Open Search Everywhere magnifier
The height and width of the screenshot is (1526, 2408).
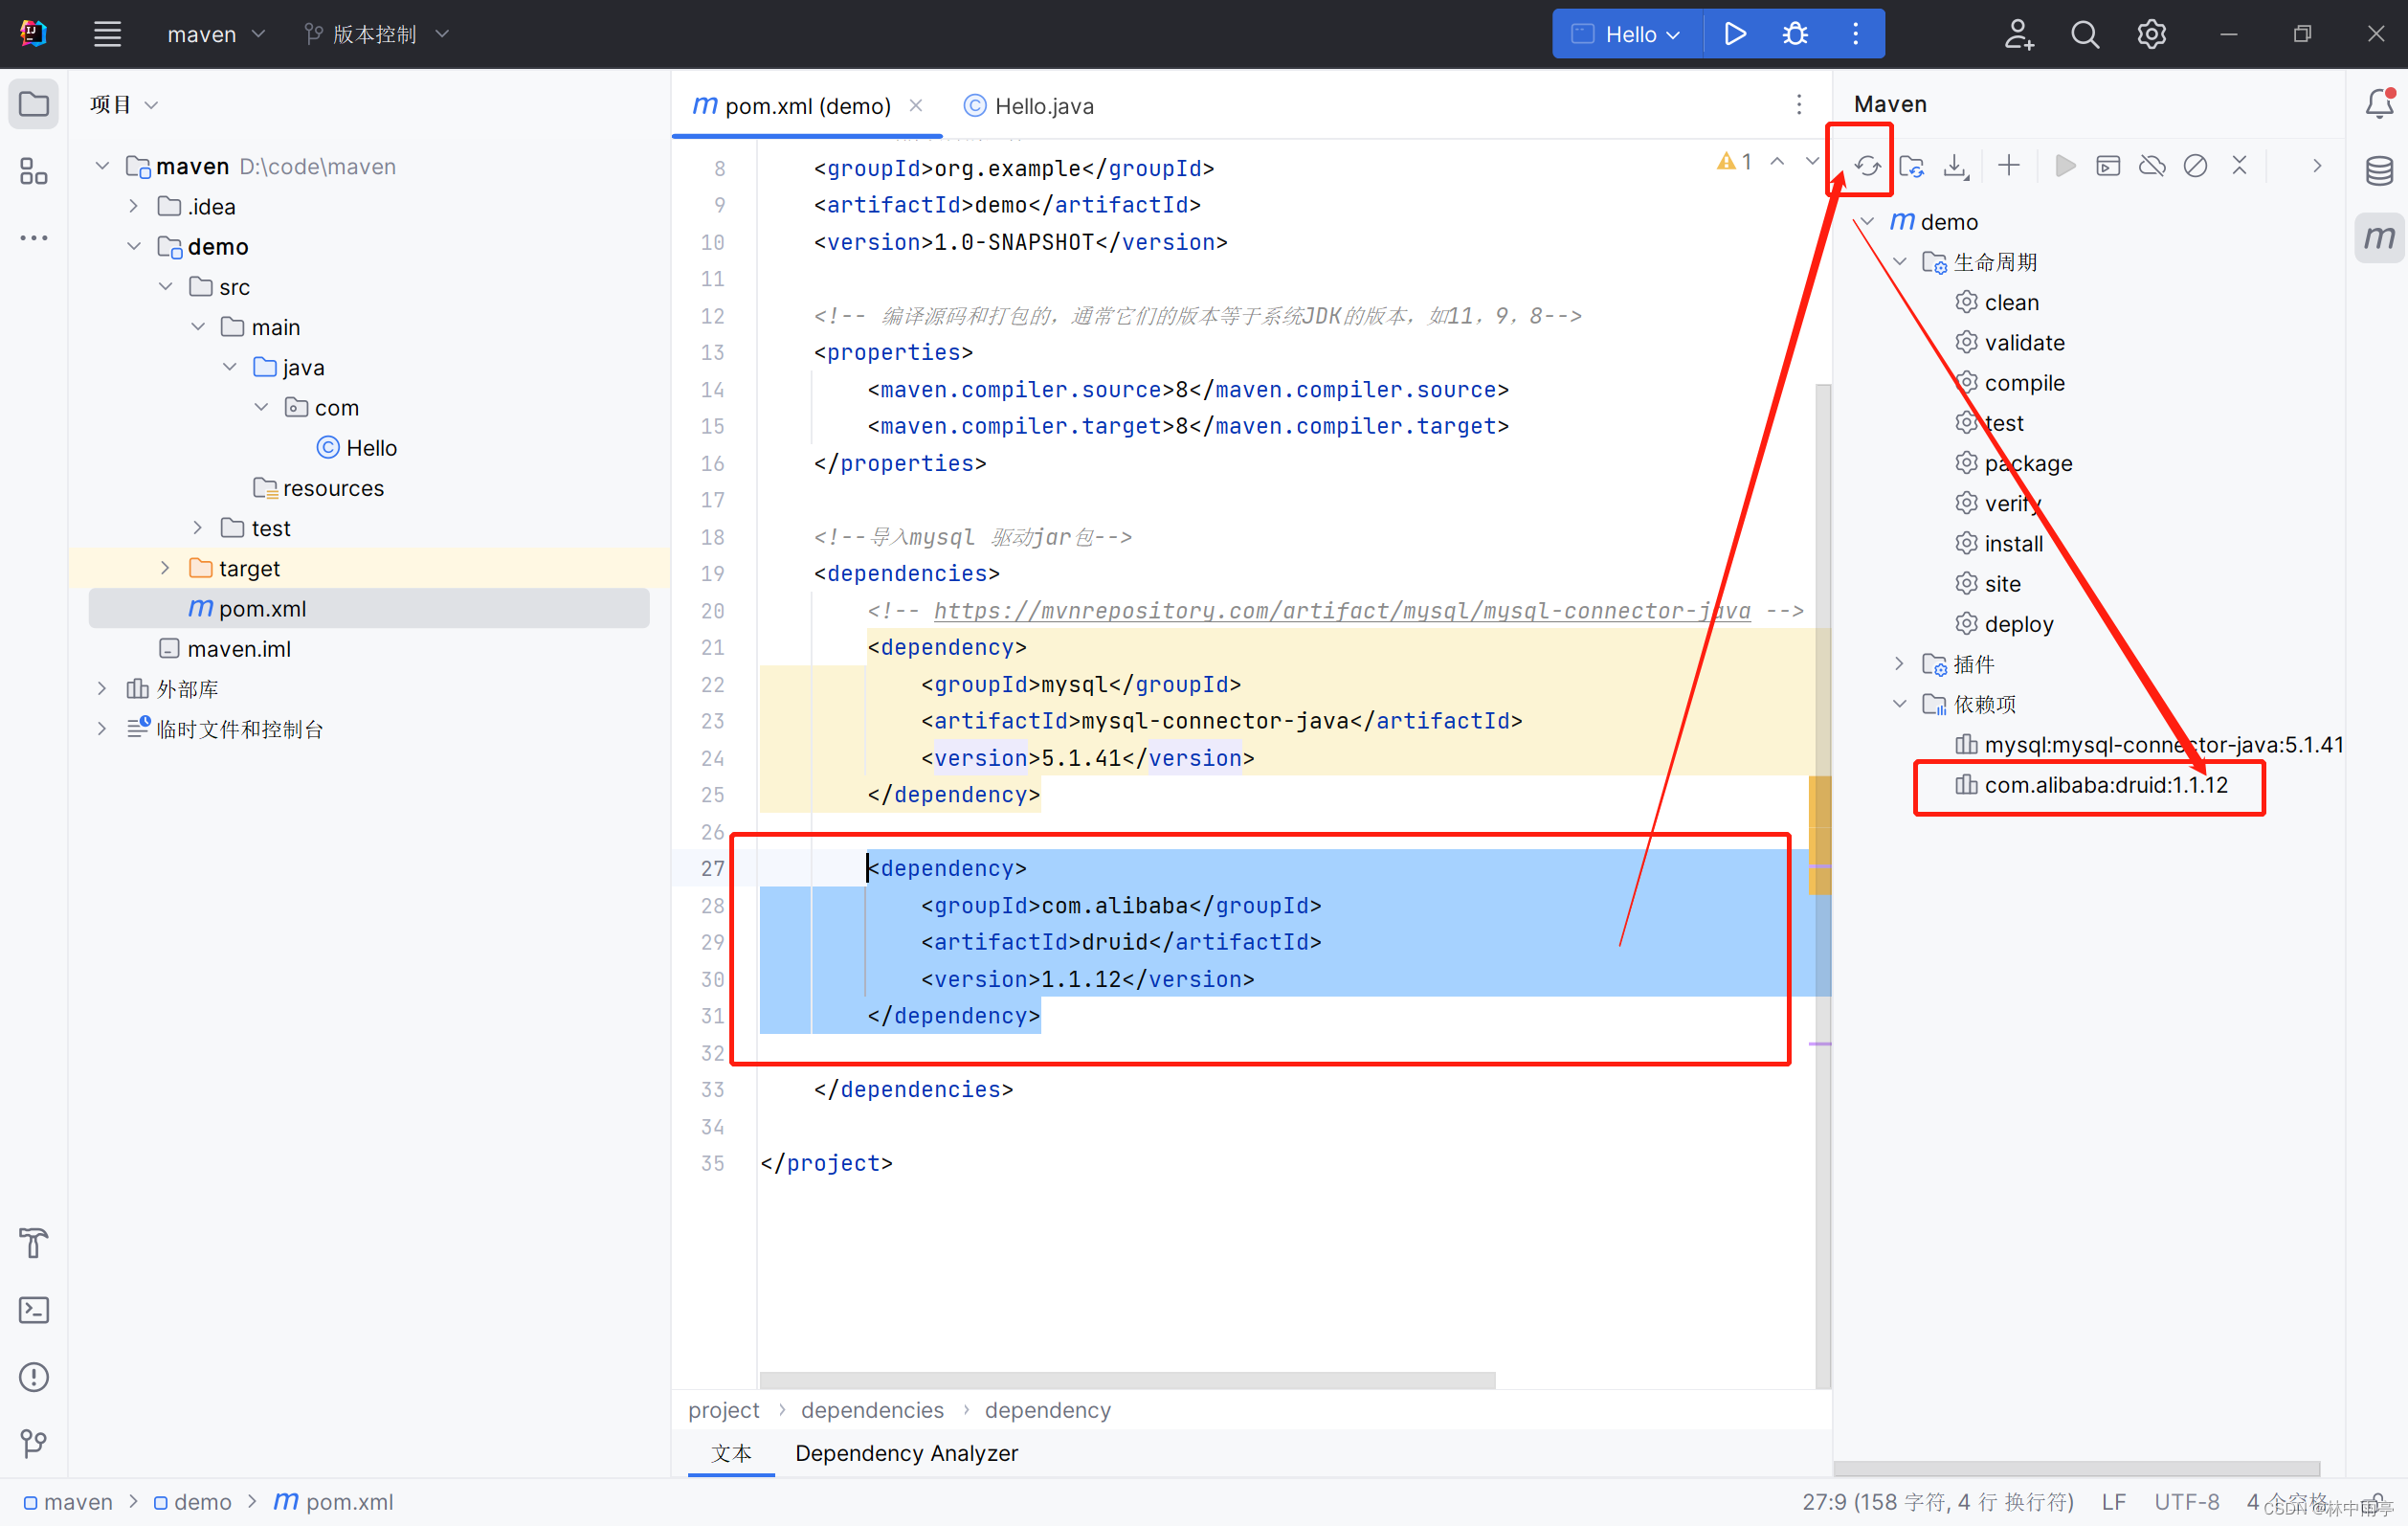click(x=2085, y=34)
